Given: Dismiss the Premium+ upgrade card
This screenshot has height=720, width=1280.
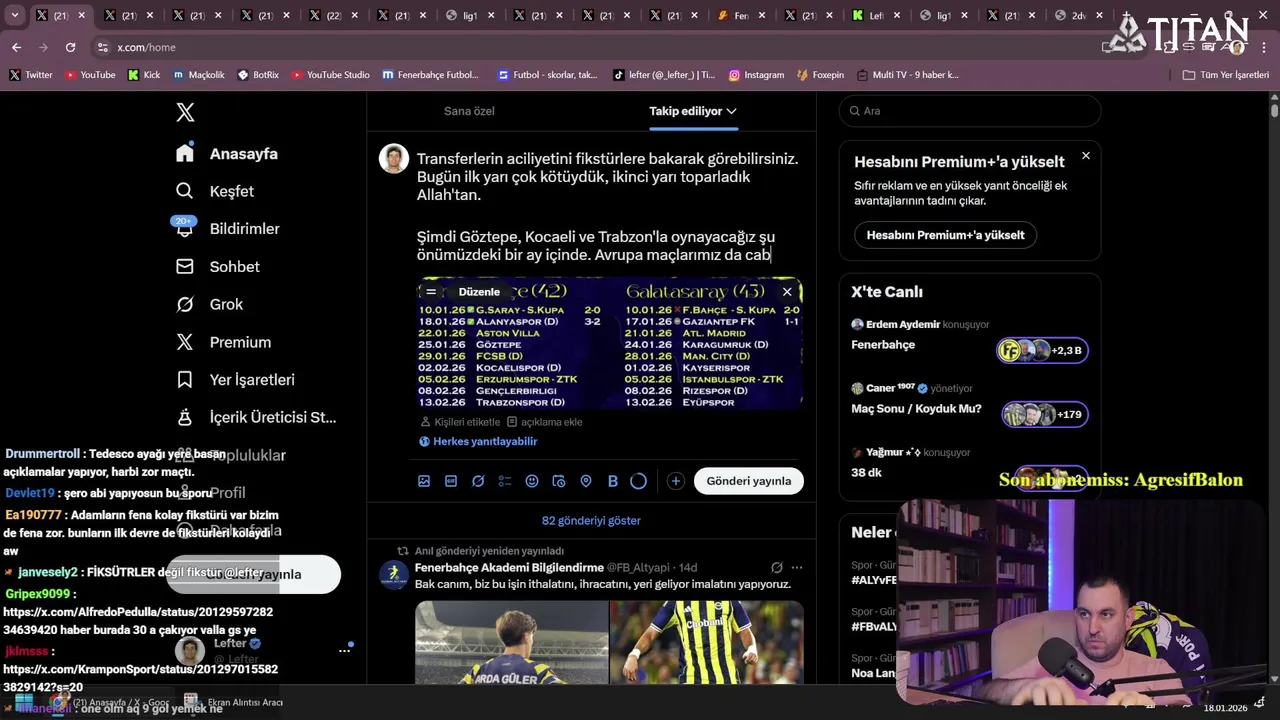Looking at the screenshot, I should 1086,156.
